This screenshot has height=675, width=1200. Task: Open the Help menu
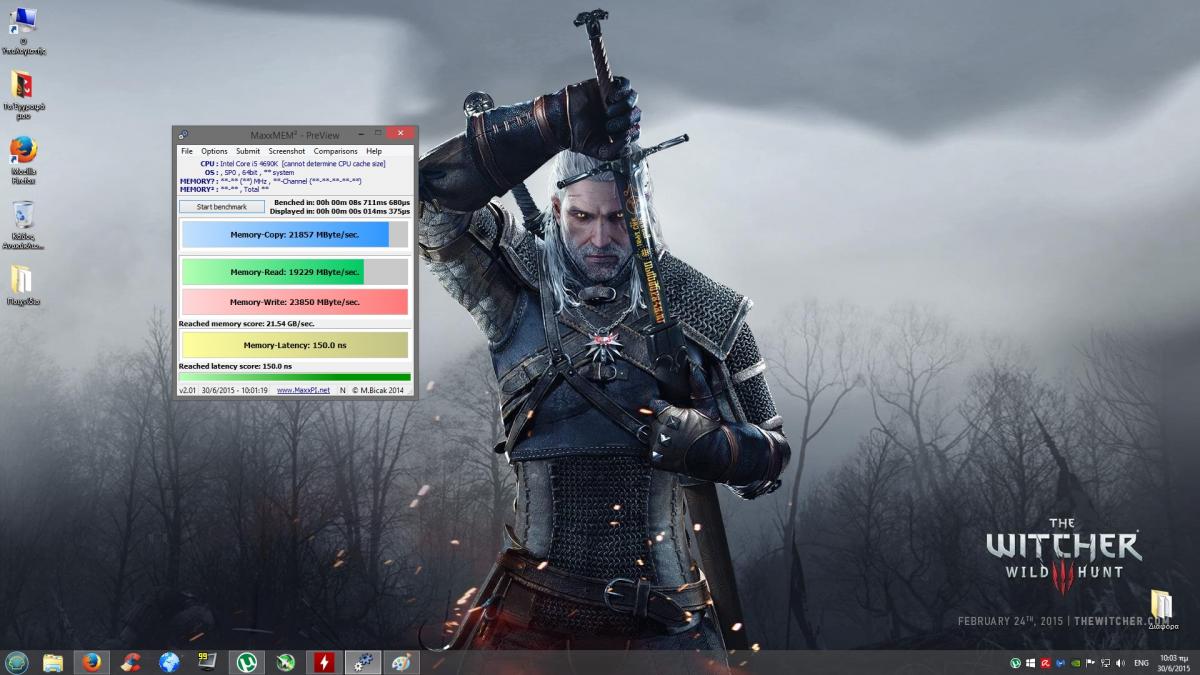[374, 151]
